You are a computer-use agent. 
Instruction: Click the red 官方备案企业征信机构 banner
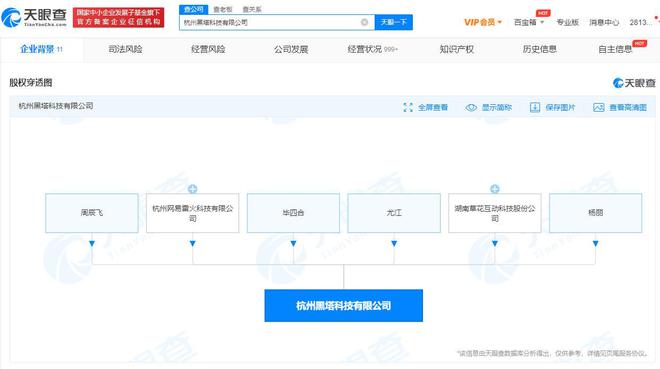(118, 17)
